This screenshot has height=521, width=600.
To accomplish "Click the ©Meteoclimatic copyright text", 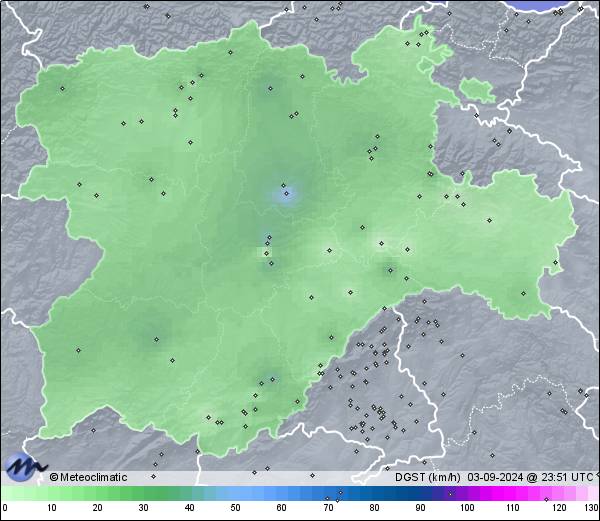I will (x=88, y=477).
